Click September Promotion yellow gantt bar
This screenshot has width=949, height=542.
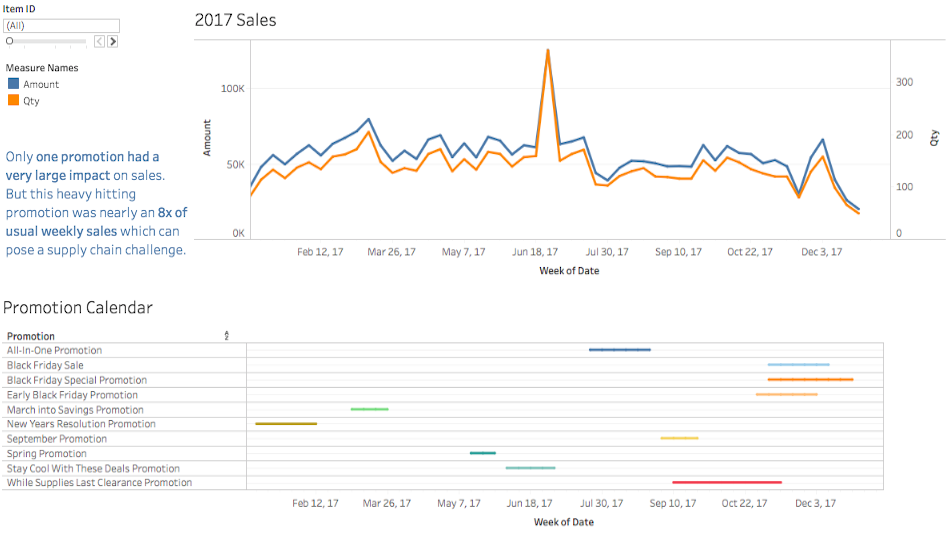[x=680, y=438]
